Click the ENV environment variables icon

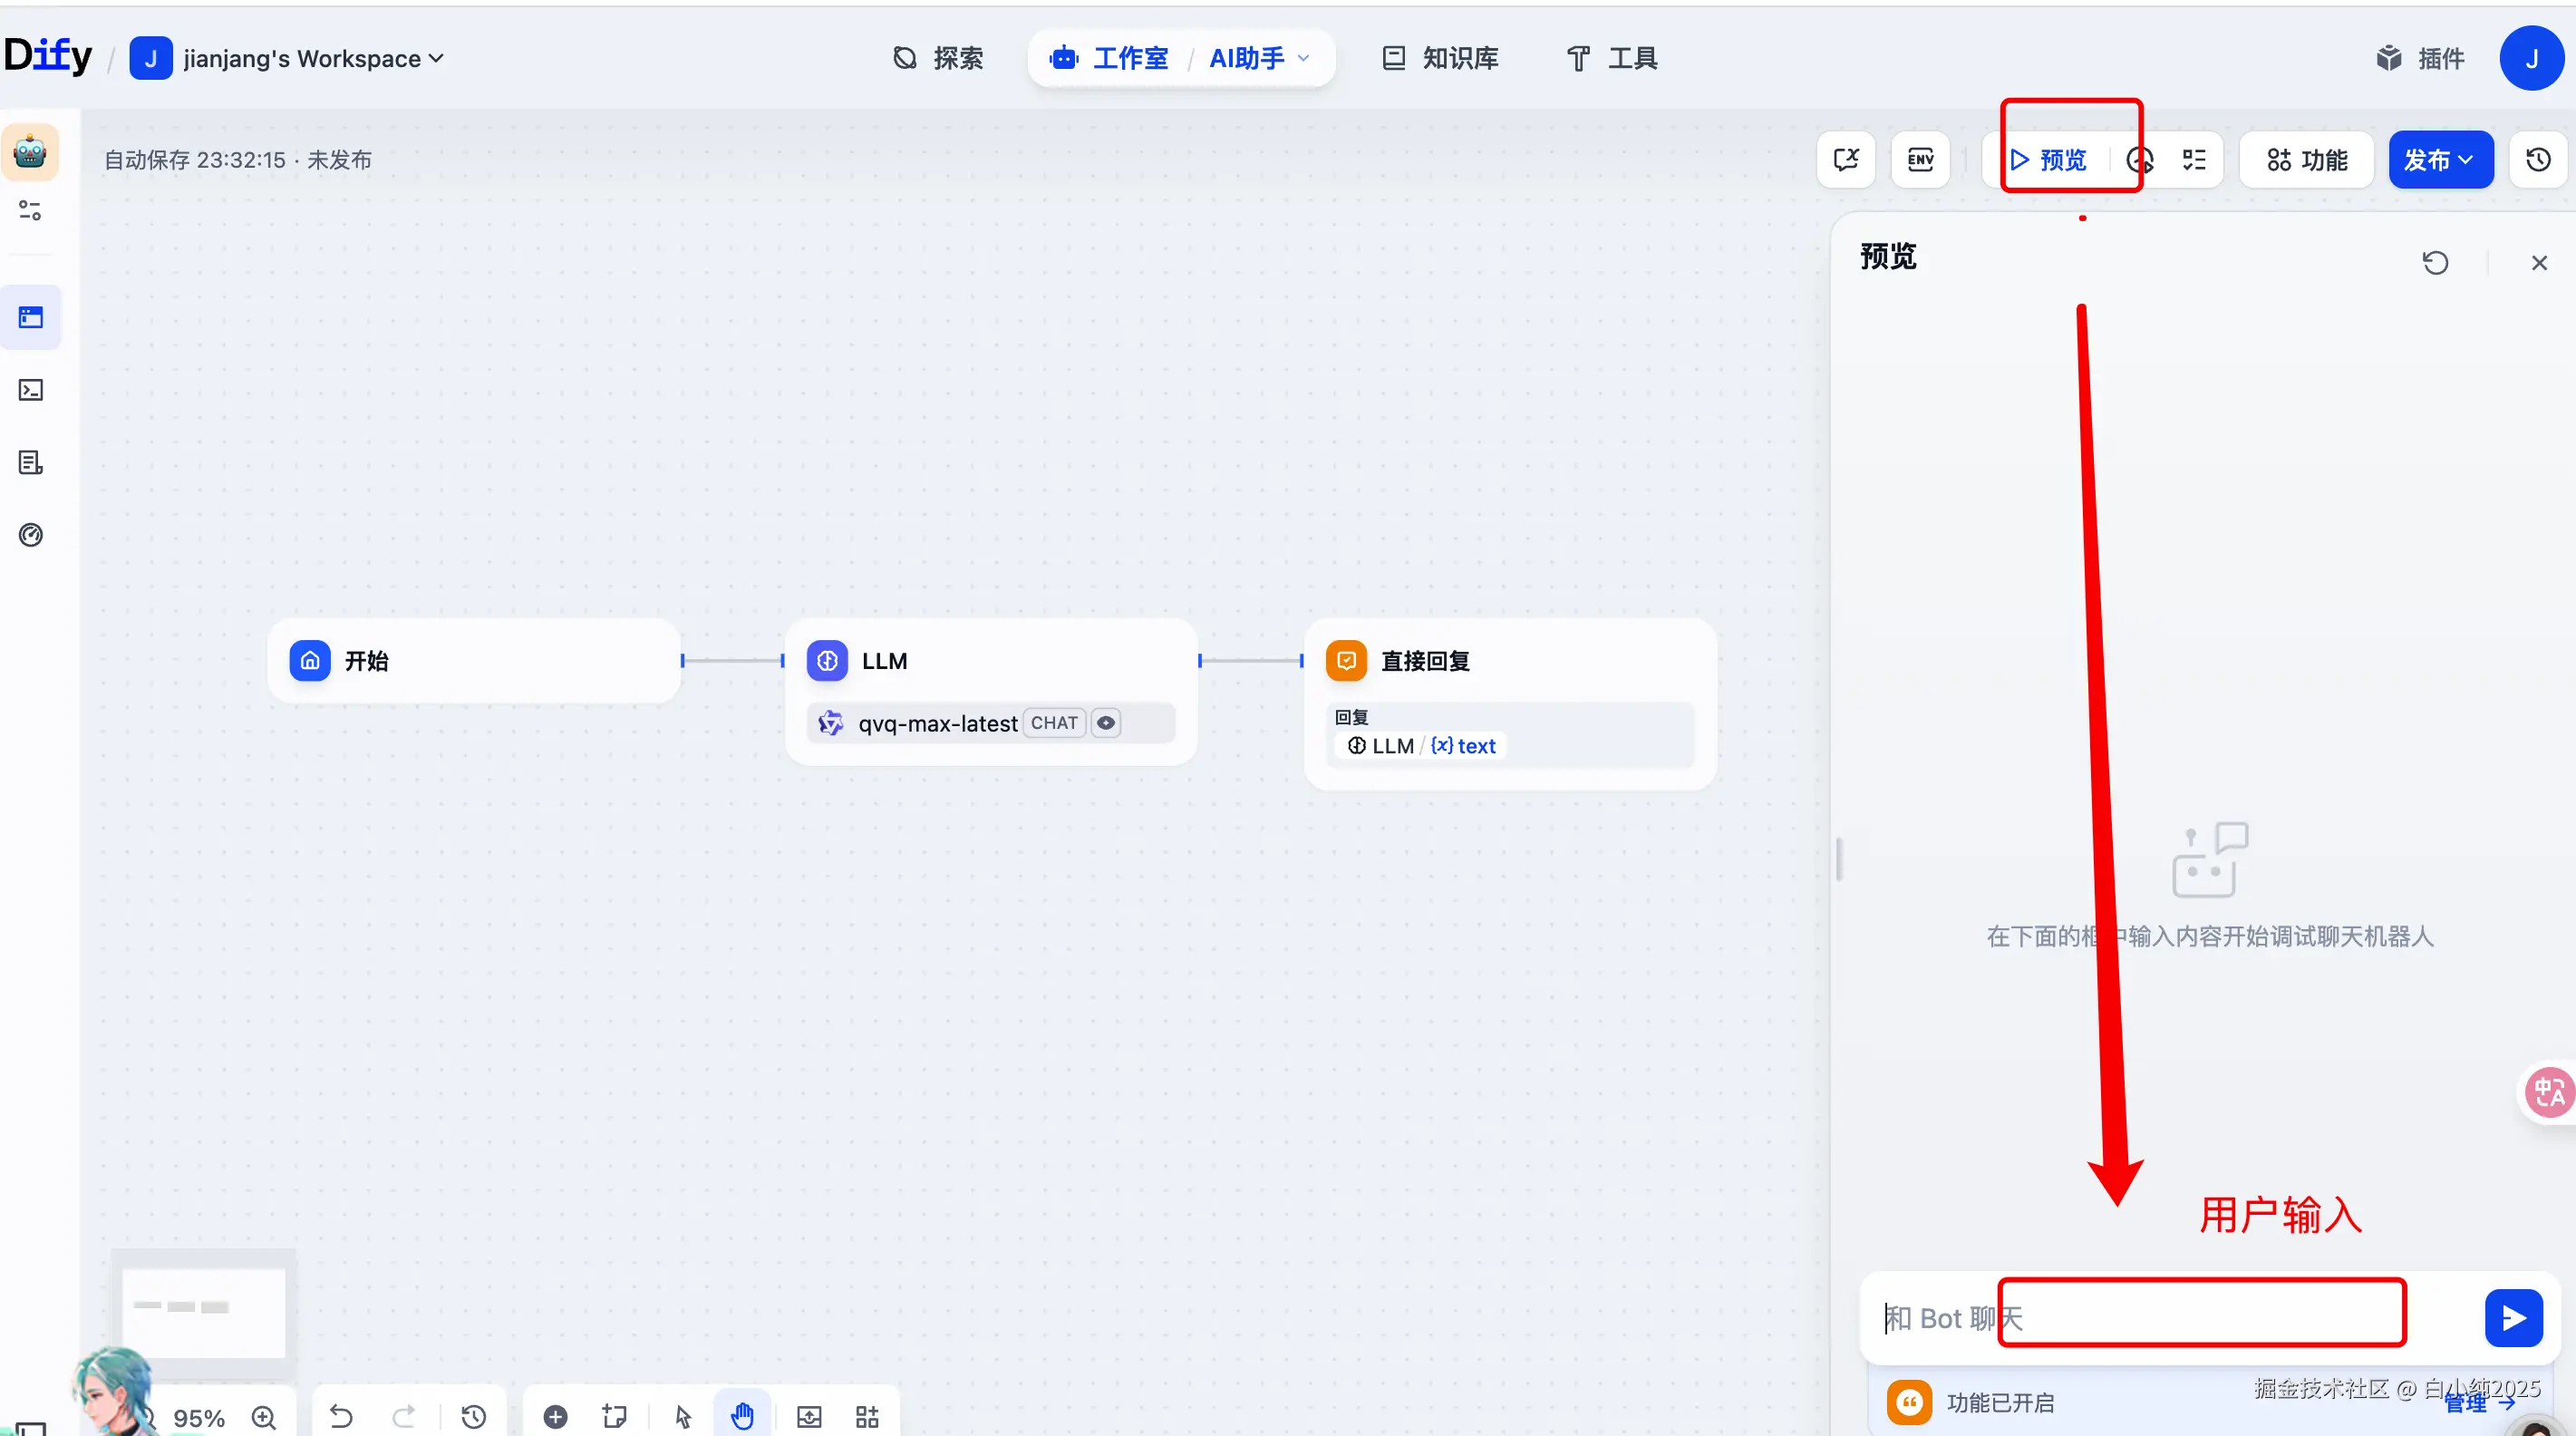tap(1920, 160)
